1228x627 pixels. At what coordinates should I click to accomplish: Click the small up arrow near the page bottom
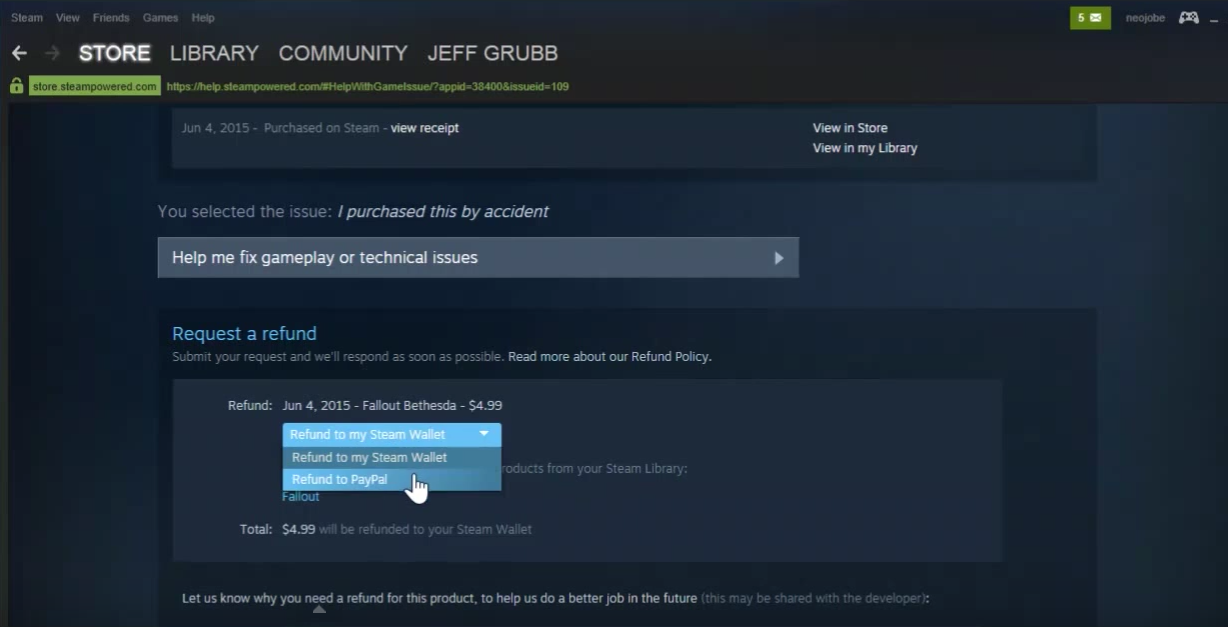[x=319, y=608]
